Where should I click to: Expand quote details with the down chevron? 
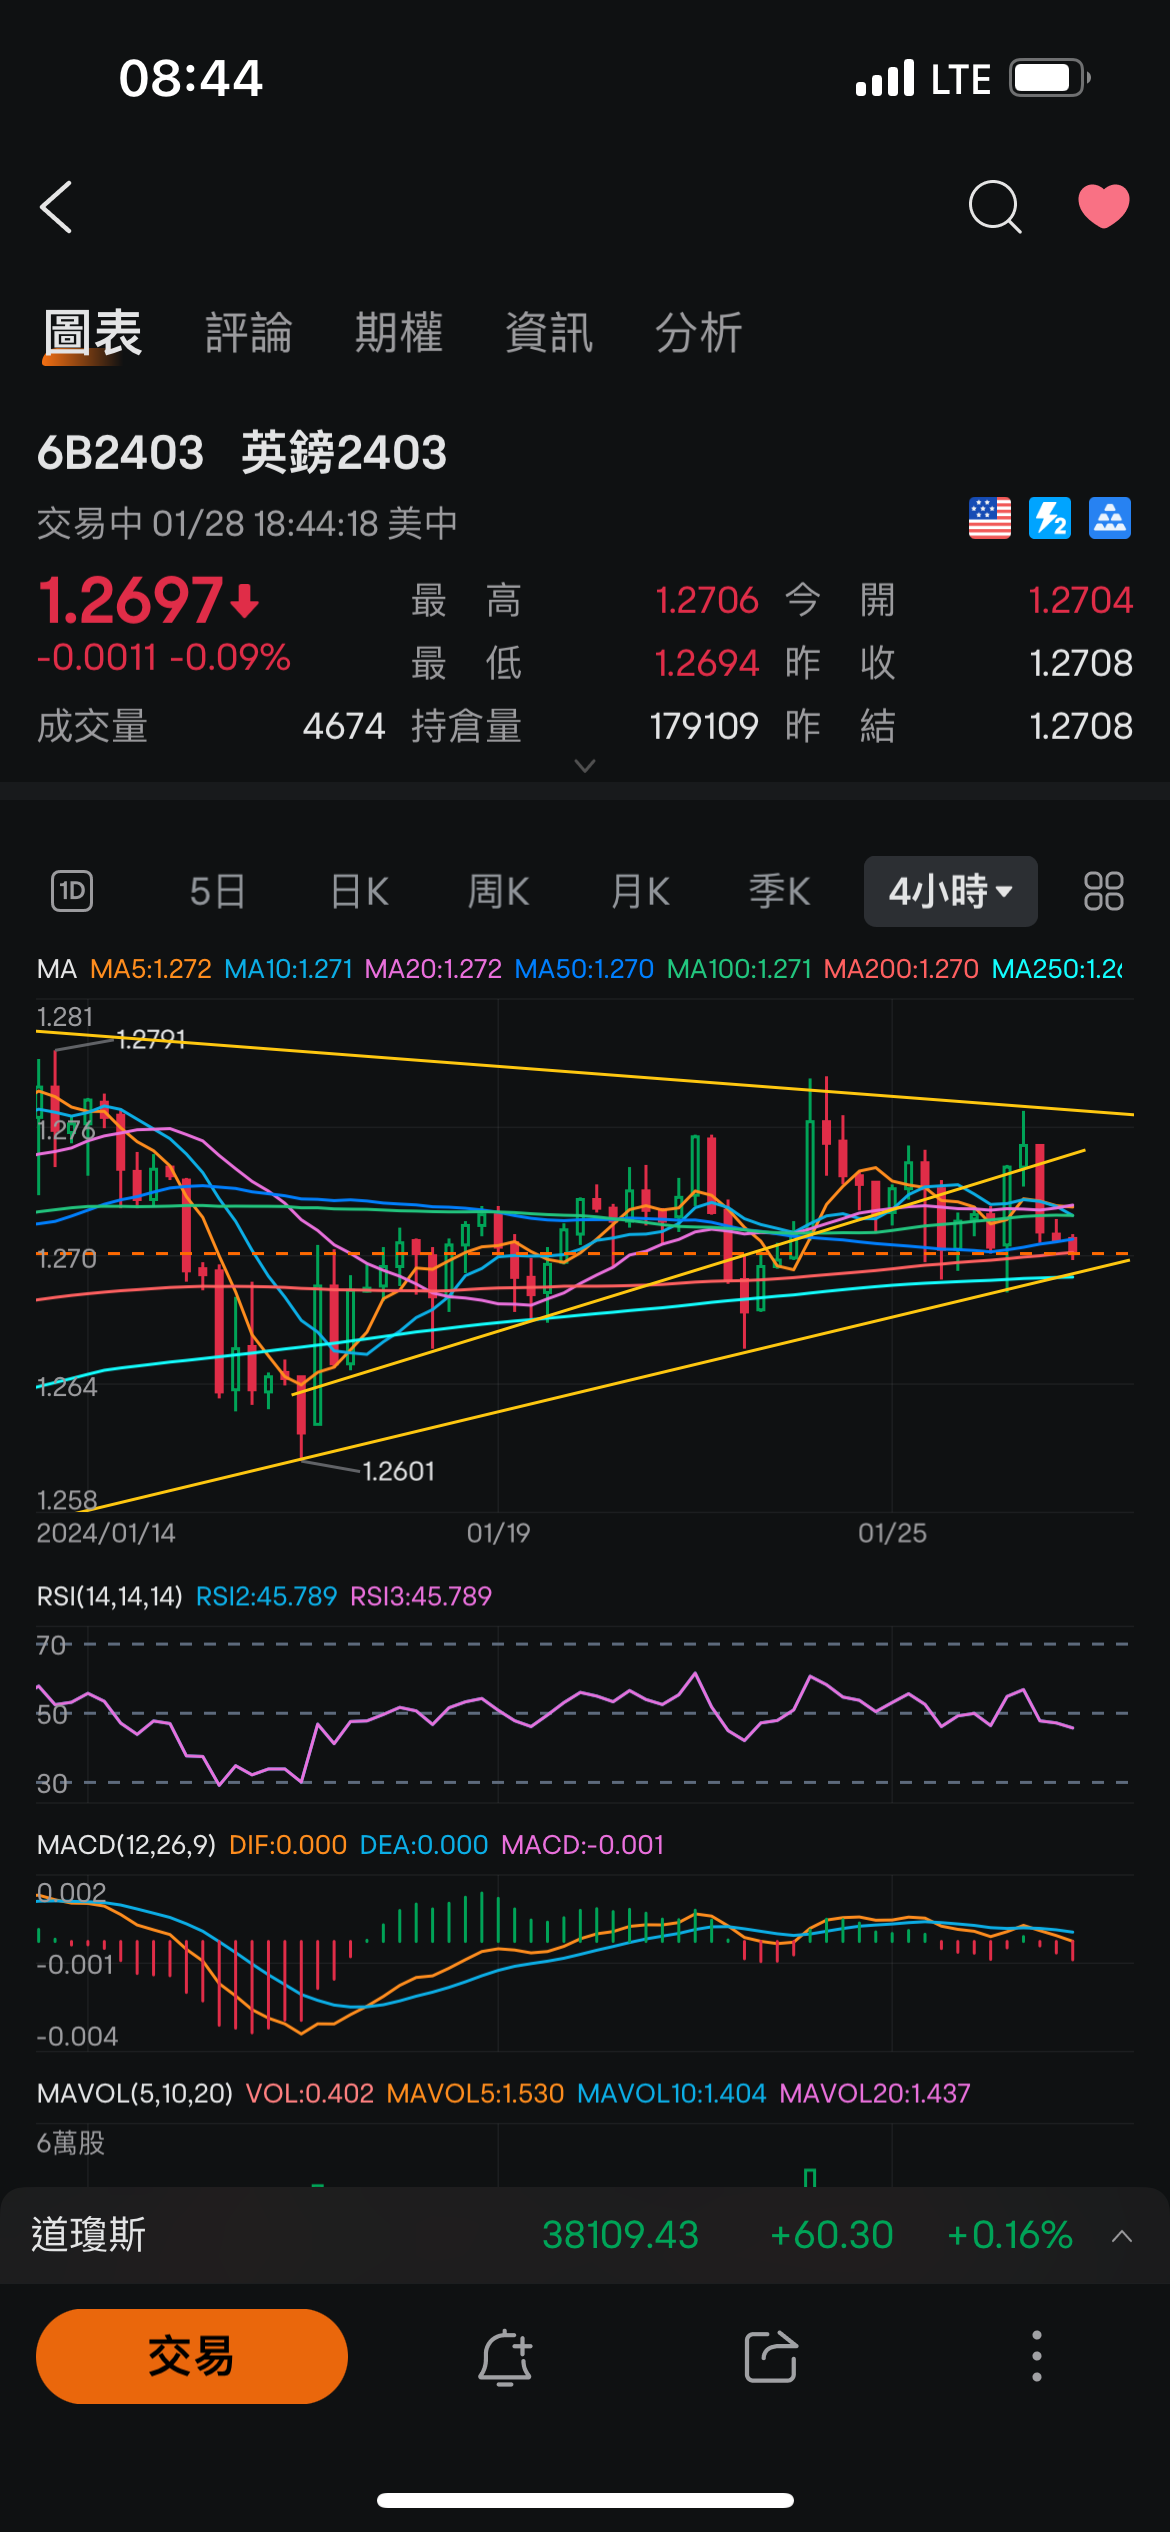585,766
